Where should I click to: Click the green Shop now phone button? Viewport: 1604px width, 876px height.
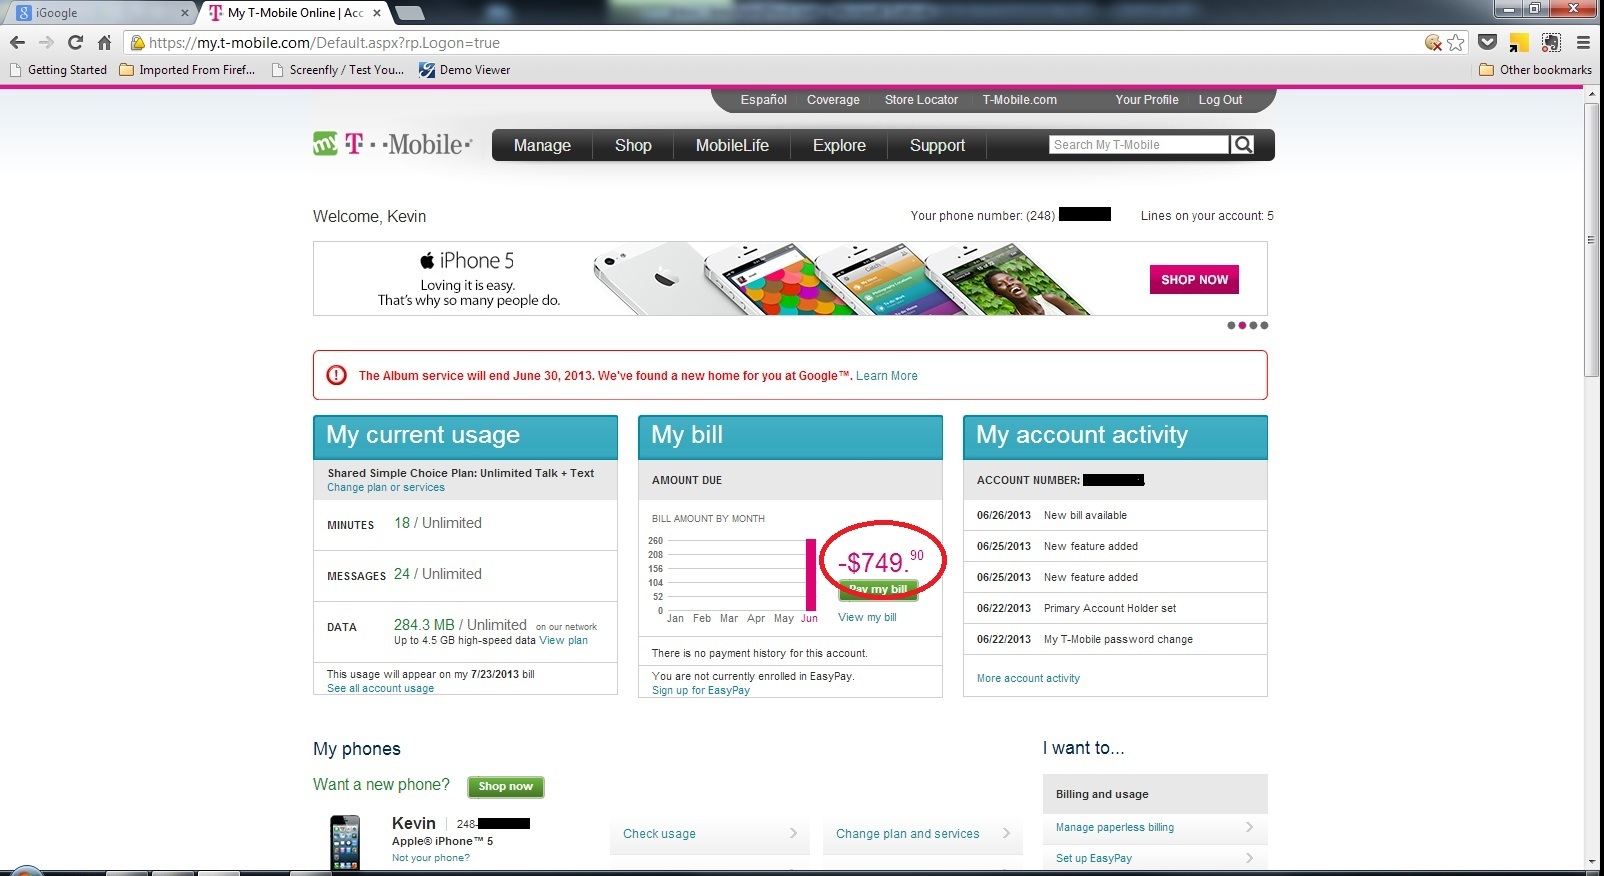(x=505, y=786)
